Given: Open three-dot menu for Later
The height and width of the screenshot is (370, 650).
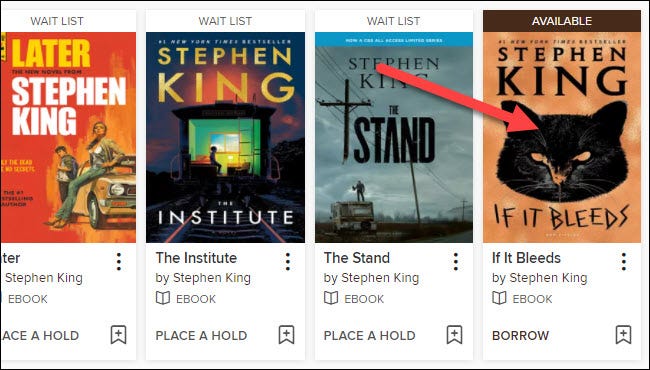Looking at the screenshot, I should point(119,261).
